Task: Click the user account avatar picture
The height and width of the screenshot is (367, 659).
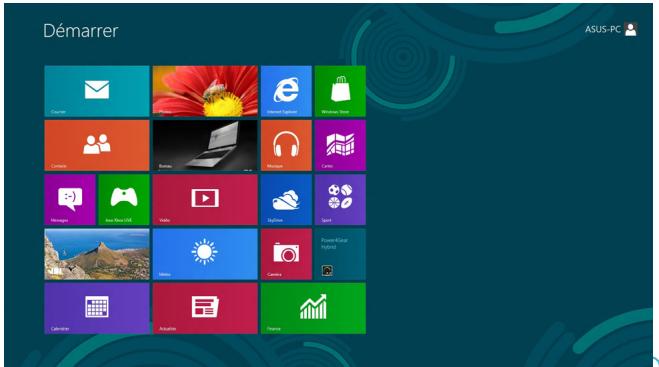Action: coord(630,29)
